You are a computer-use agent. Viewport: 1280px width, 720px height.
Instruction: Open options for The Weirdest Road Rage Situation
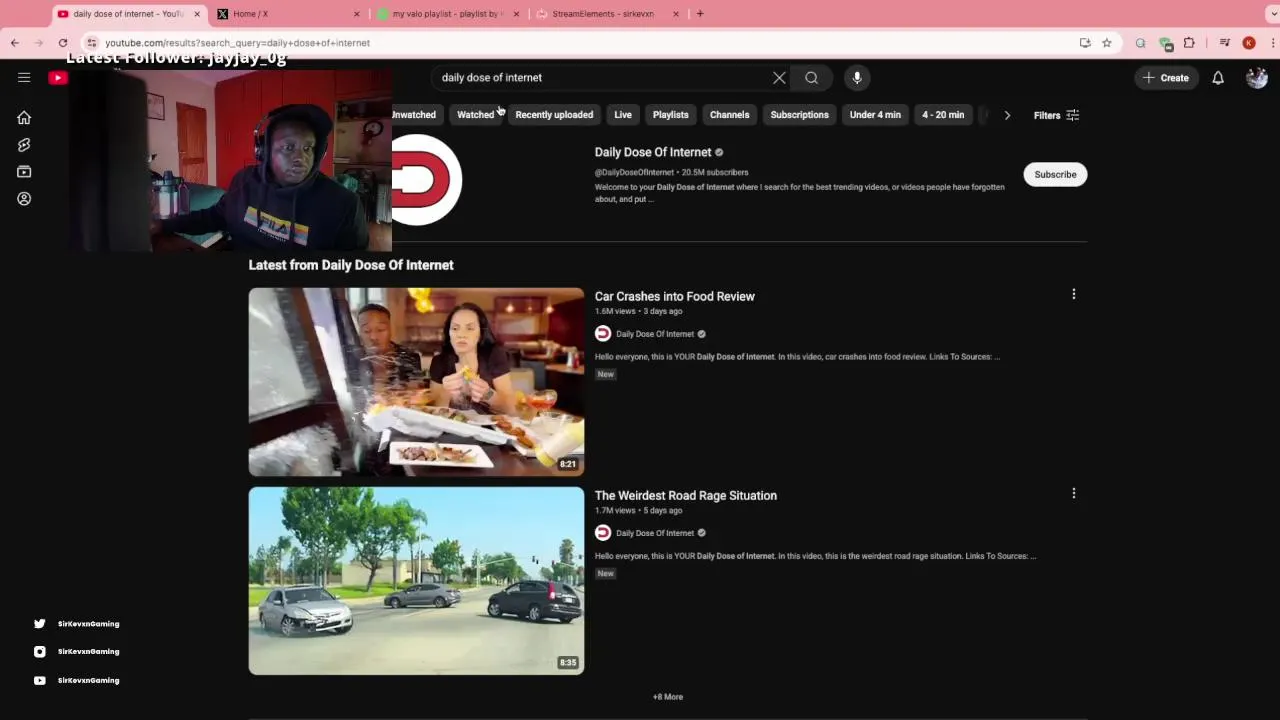click(x=1074, y=493)
